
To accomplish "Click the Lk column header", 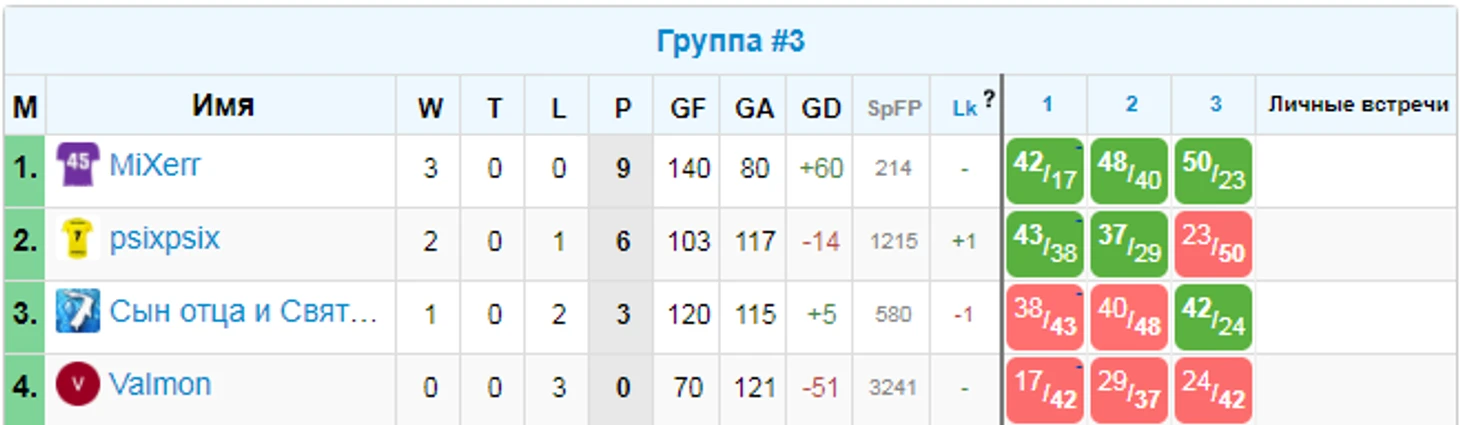I will pyautogui.click(x=964, y=109).
